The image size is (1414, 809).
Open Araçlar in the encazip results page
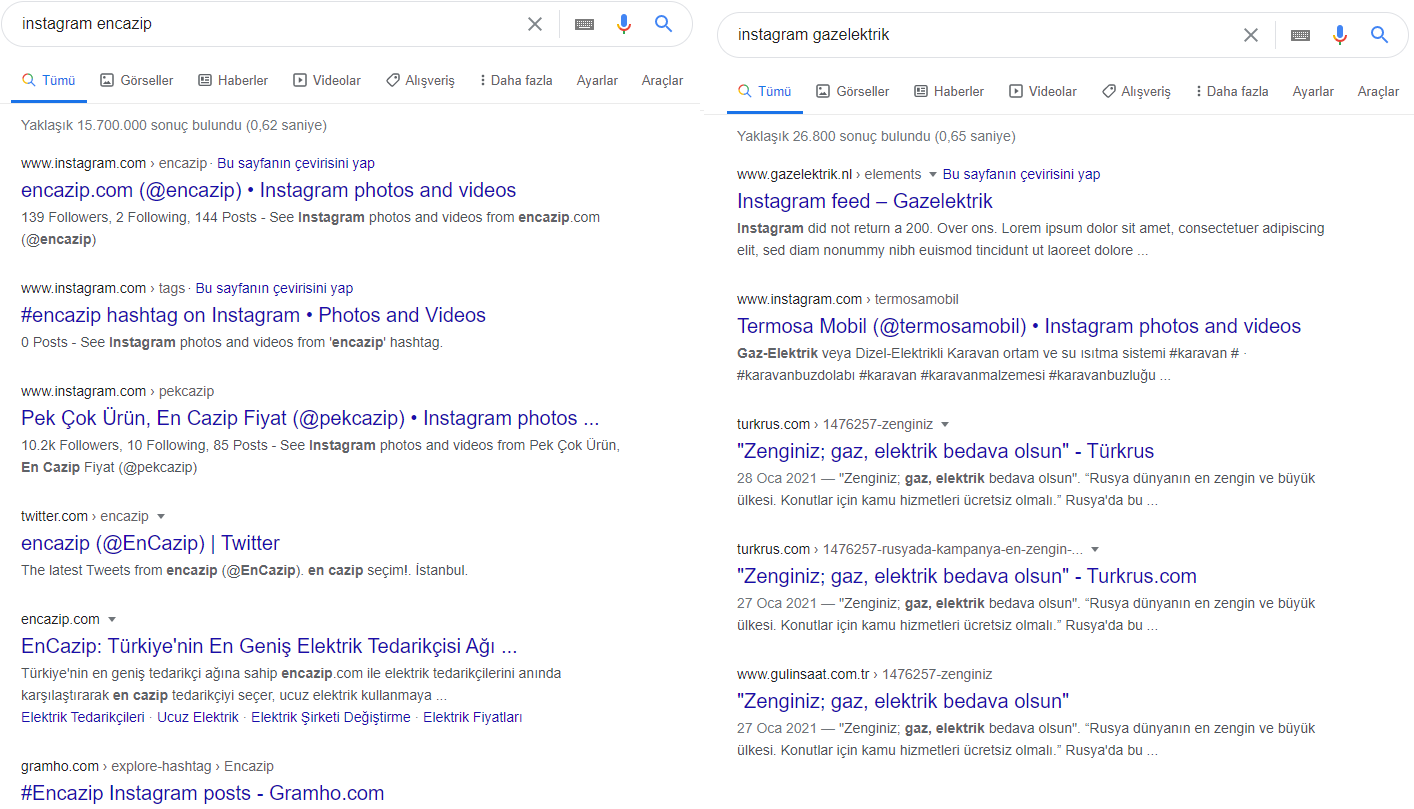[x=662, y=80]
